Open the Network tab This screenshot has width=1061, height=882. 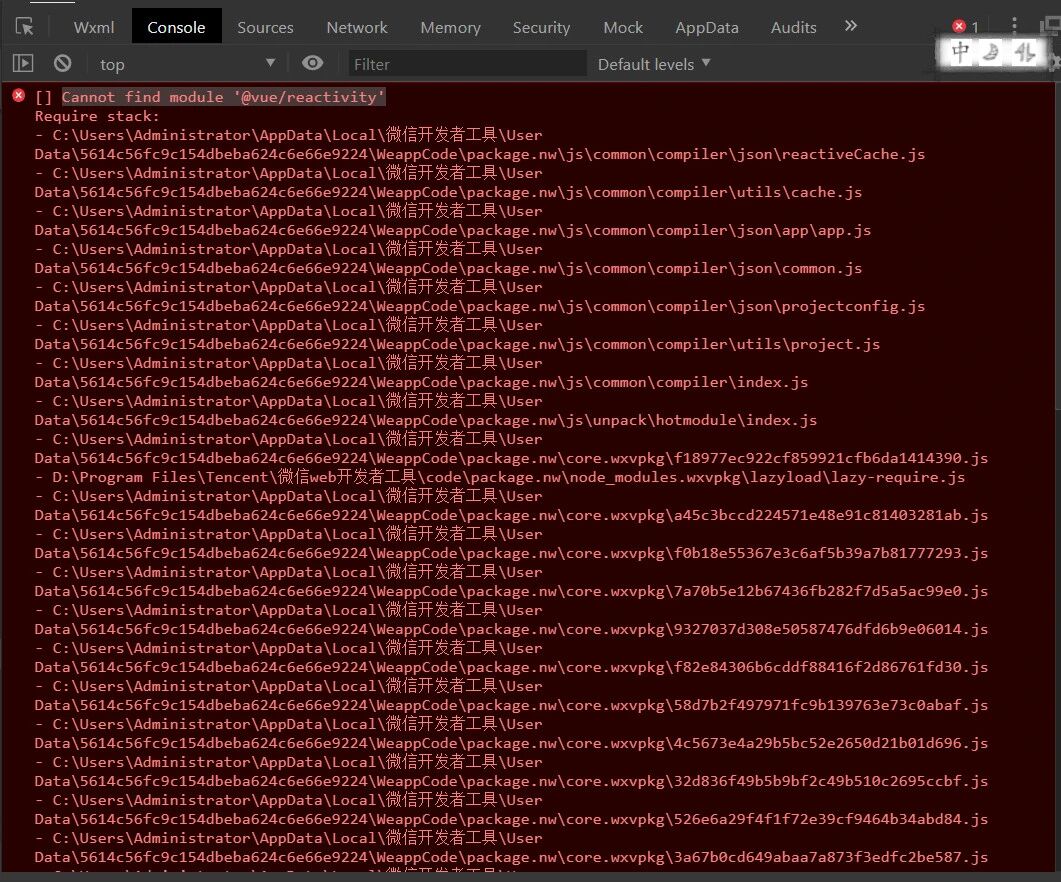(357, 27)
